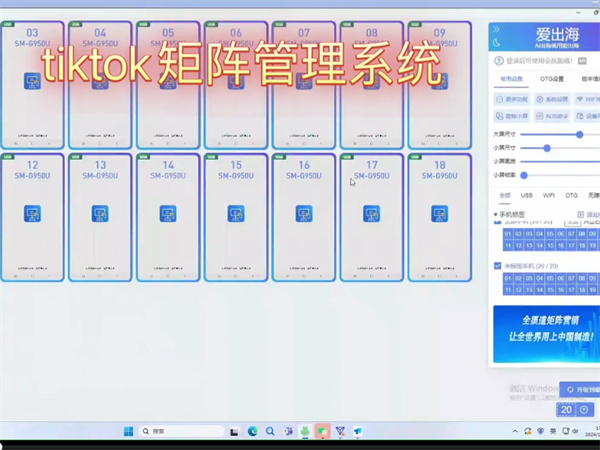Collapse the side panel with double-chevron icon
600x450 pixels.
point(496,29)
